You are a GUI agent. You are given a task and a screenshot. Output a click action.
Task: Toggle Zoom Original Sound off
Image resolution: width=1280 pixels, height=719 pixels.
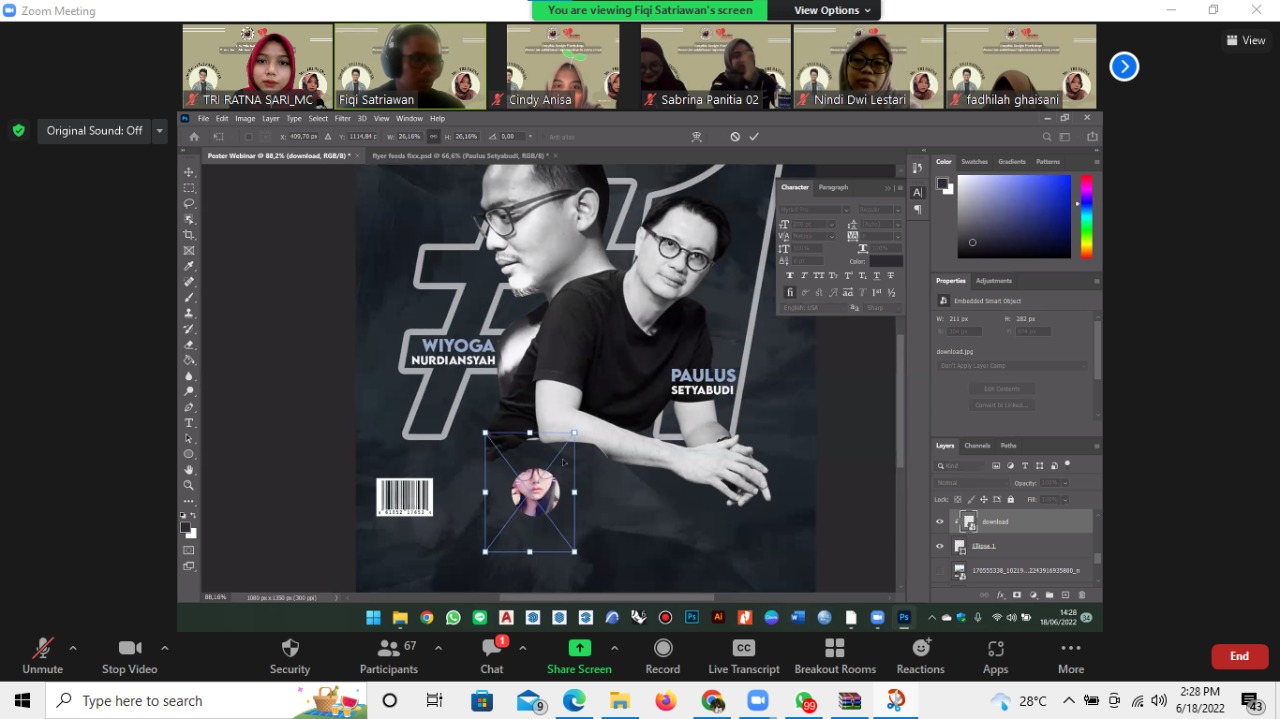(94, 131)
